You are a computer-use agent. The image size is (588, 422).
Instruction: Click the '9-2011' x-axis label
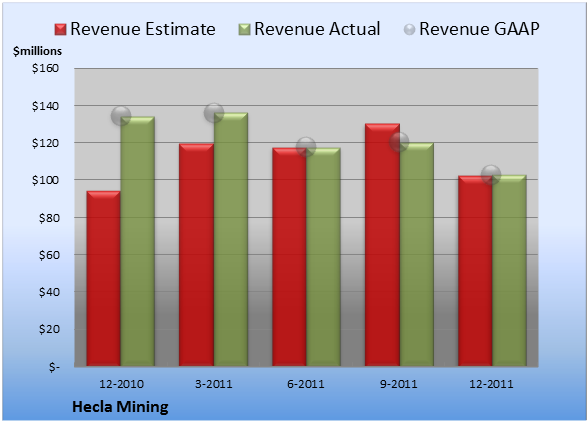click(399, 384)
